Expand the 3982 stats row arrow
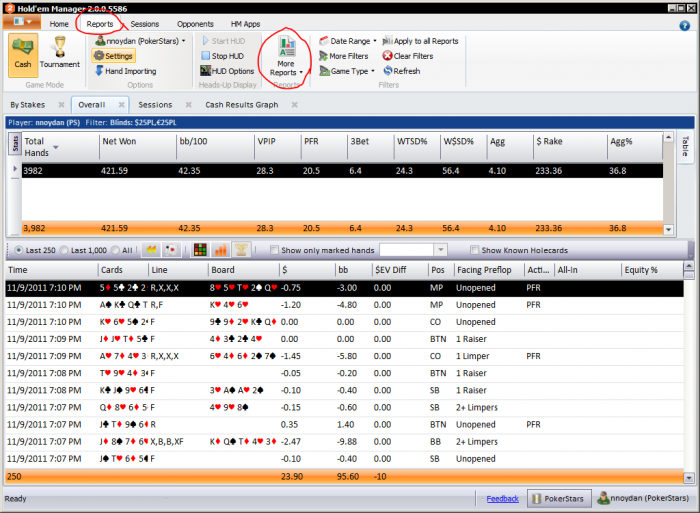 [15, 169]
